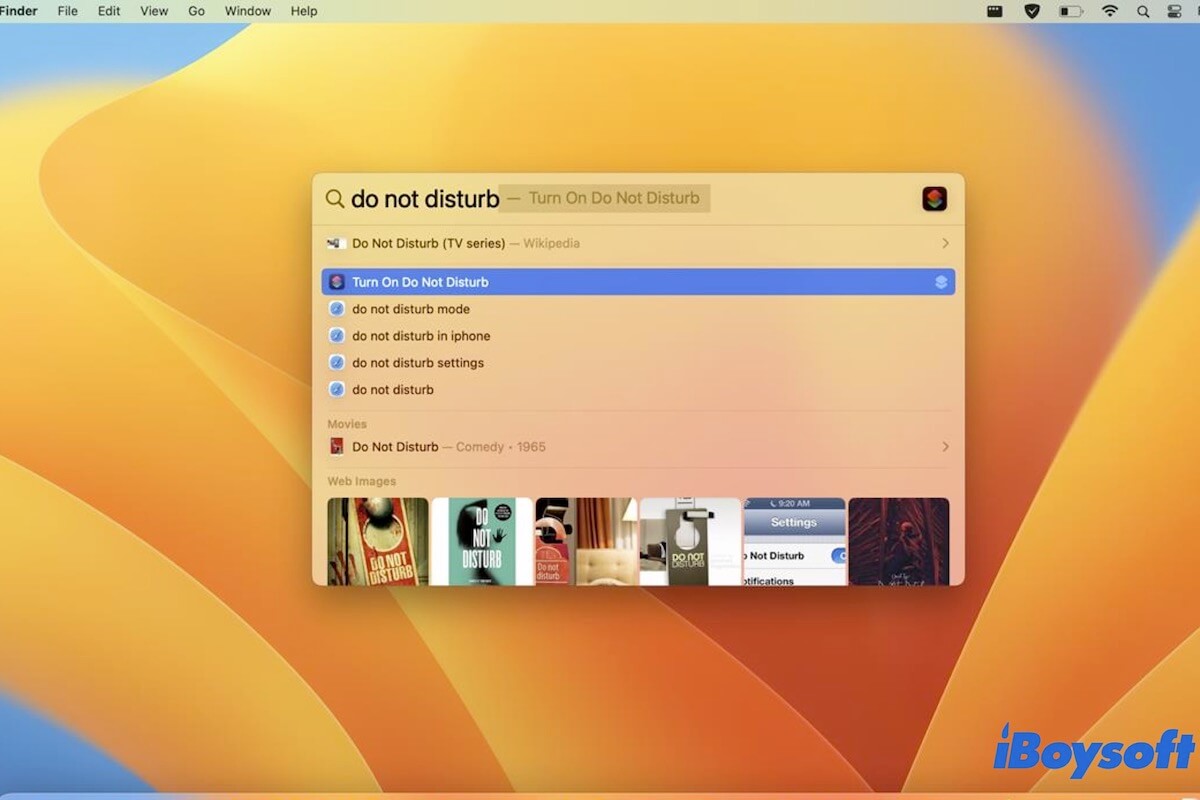Click the Spotlight search field text
The width and height of the screenshot is (1200, 800).
425,199
